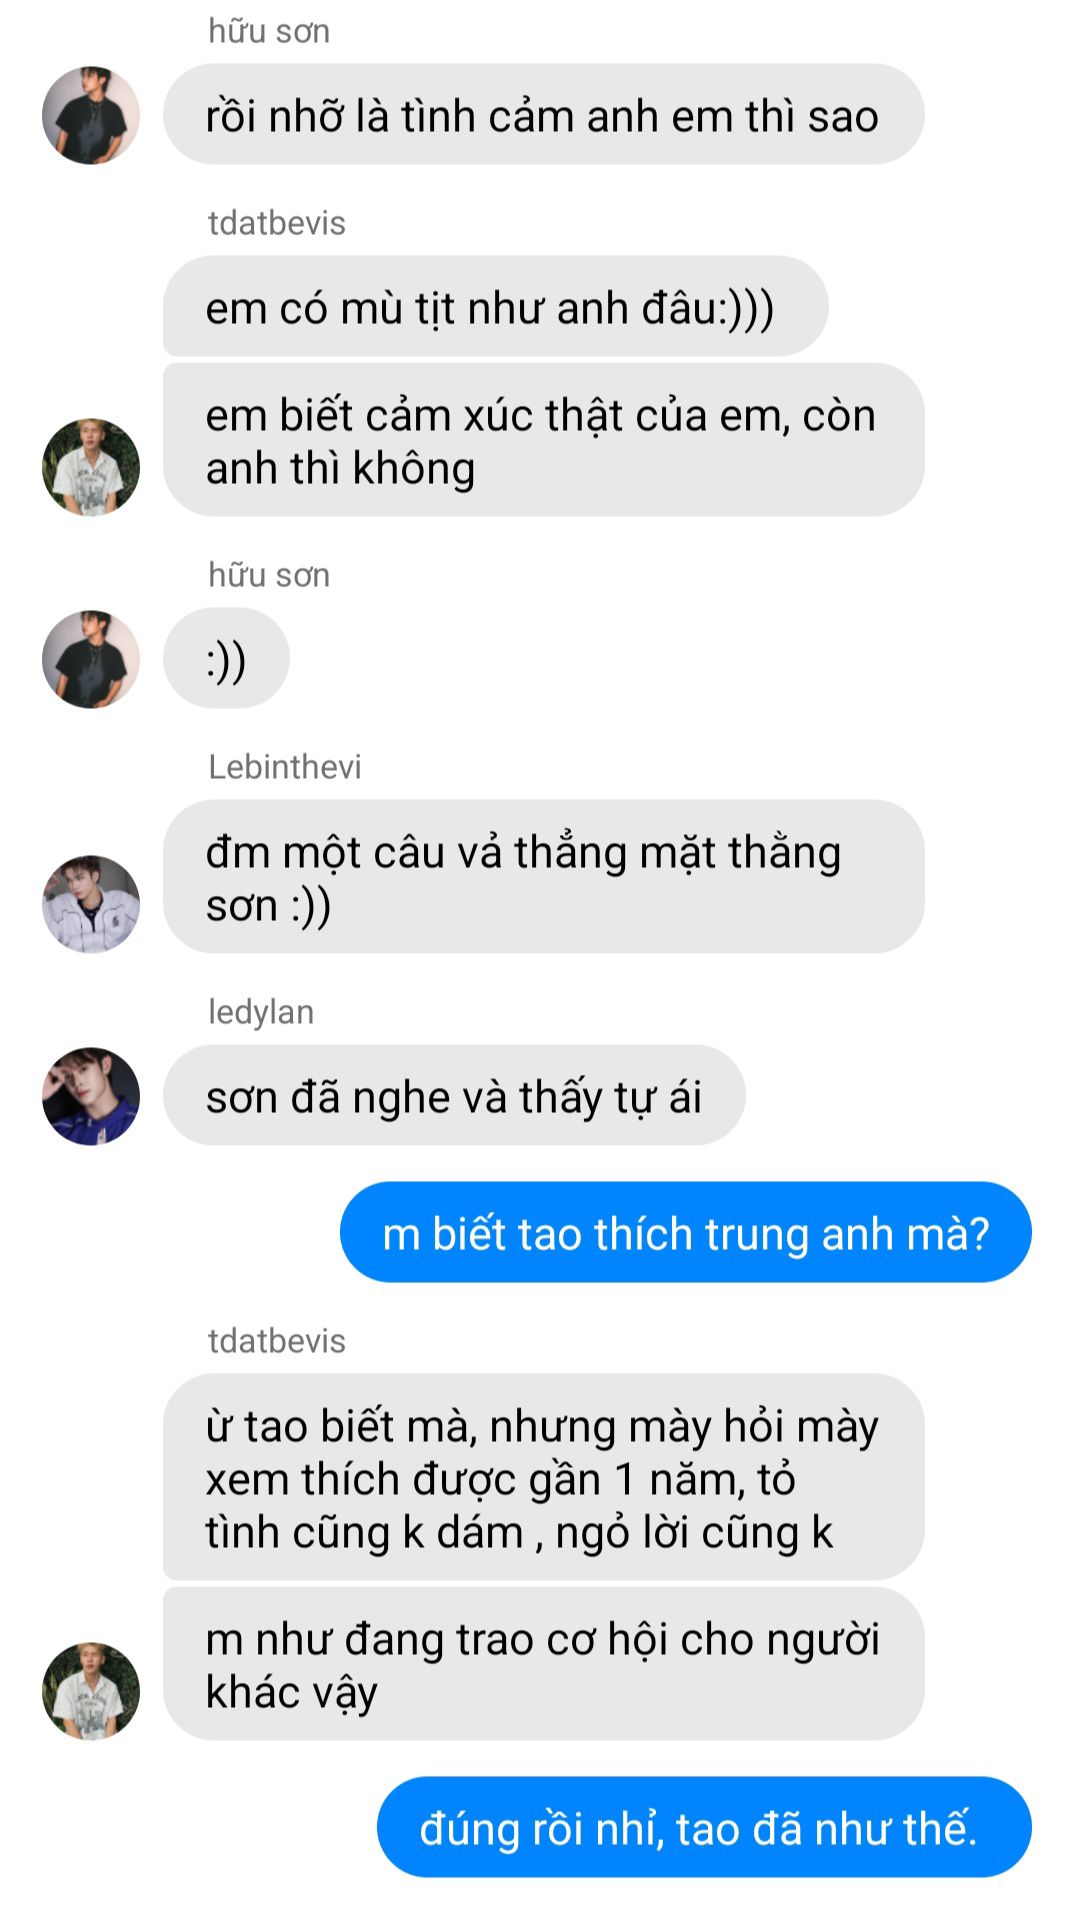Tap the sender name 'ledylan'
1080x1920 pixels.
coord(261,1012)
